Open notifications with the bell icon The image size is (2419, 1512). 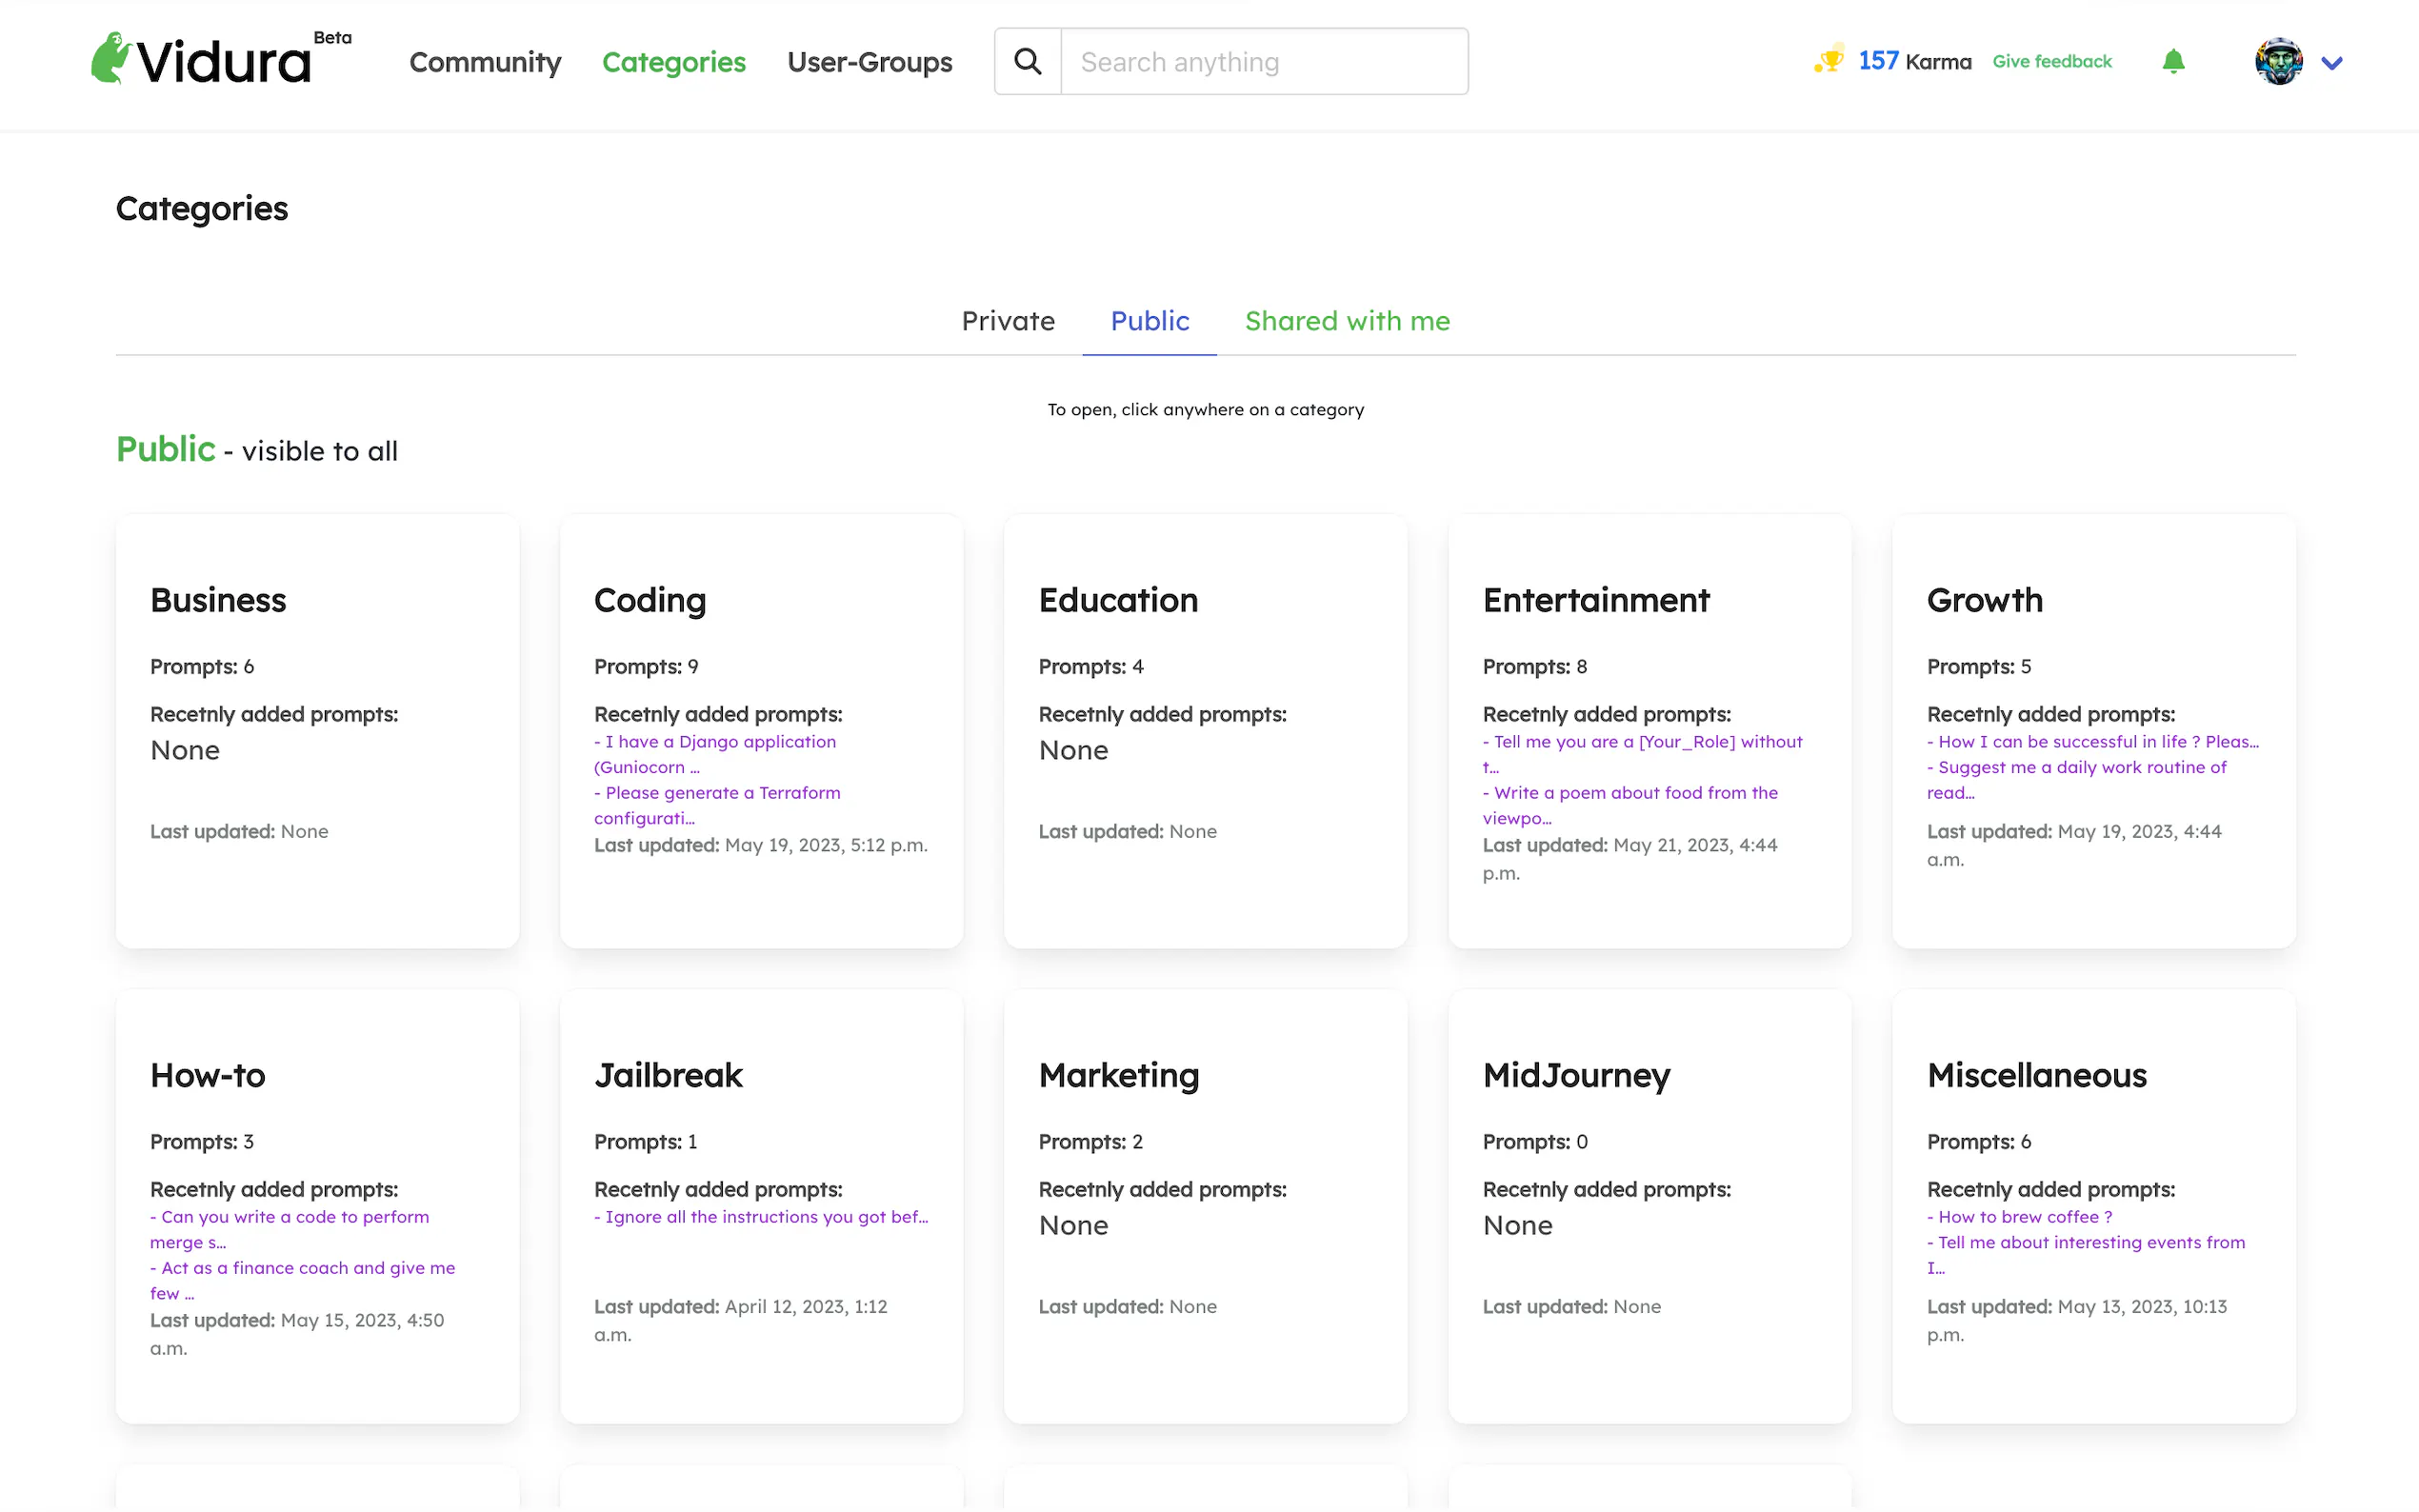(x=2172, y=62)
